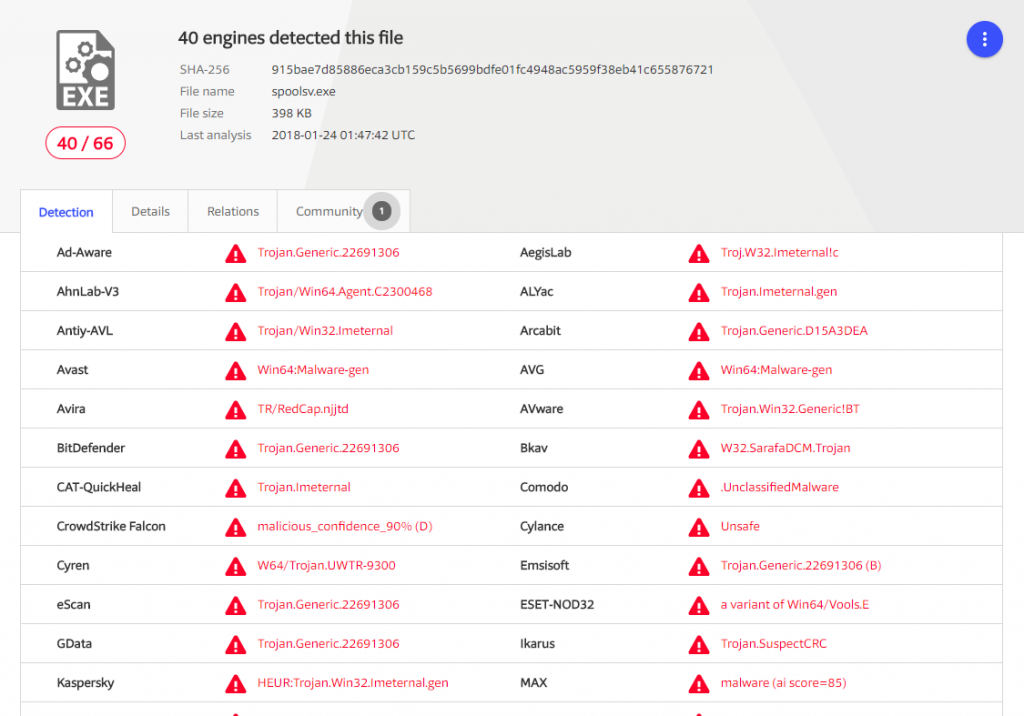Select the warning icon next to Avast
The width and height of the screenshot is (1024, 716).
(235, 370)
